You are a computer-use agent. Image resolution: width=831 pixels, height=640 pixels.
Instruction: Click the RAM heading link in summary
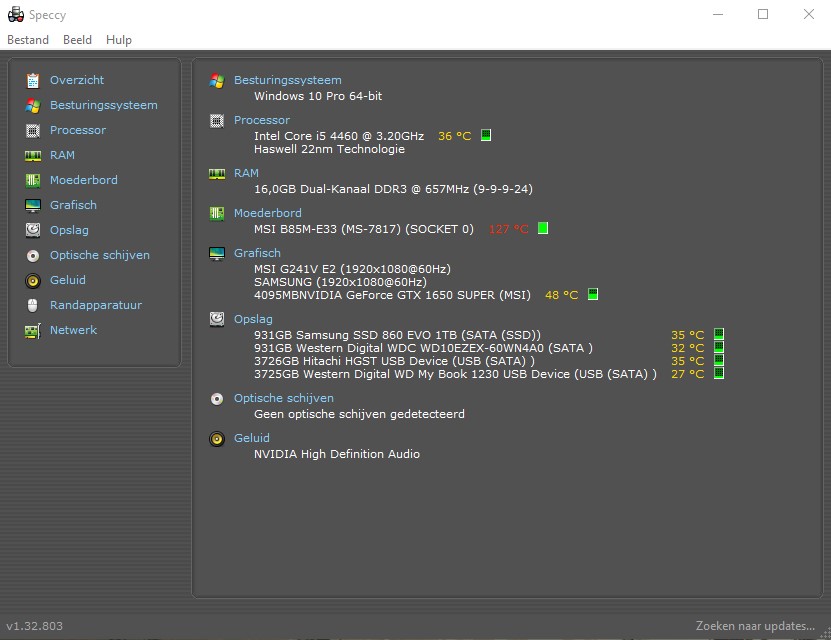tap(246, 173)
